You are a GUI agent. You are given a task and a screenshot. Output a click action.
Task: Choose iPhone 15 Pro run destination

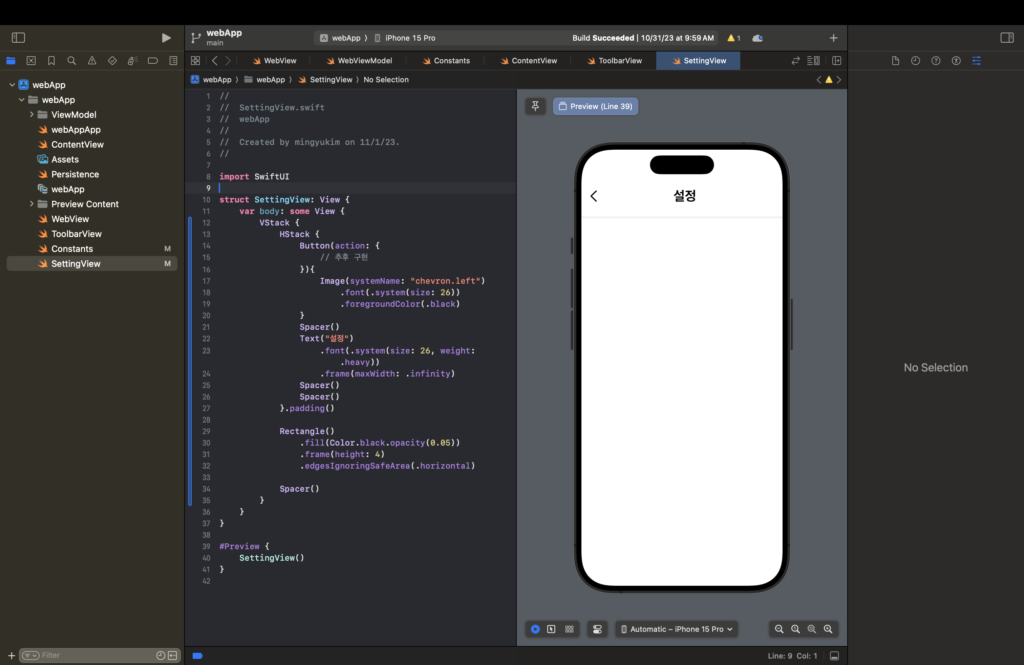point(405,38)
